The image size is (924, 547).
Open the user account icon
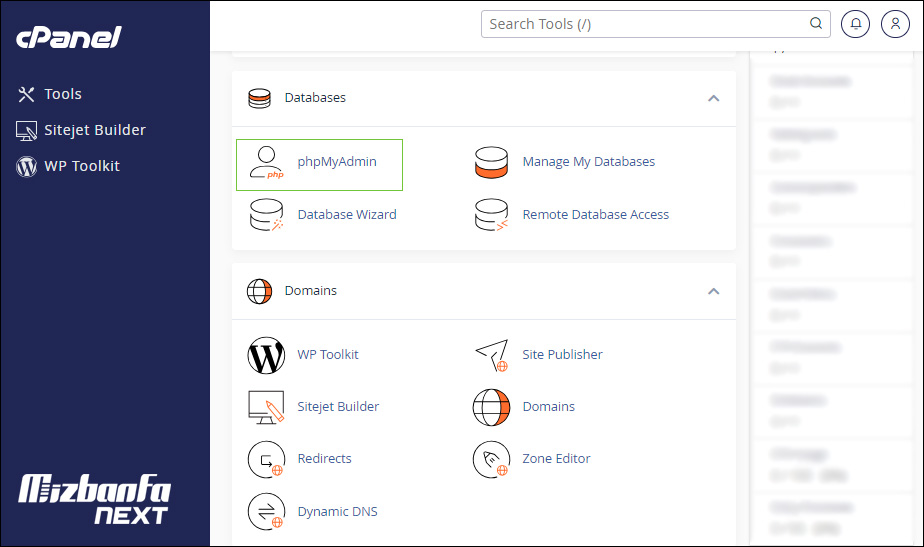point(895,24)
